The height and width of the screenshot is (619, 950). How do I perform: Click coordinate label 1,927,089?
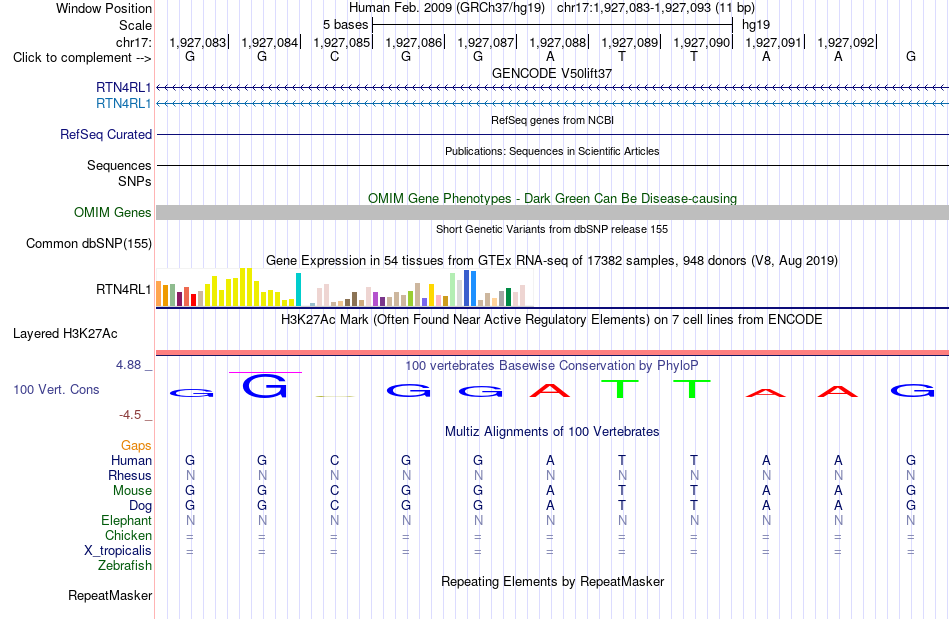pos(630,42)
